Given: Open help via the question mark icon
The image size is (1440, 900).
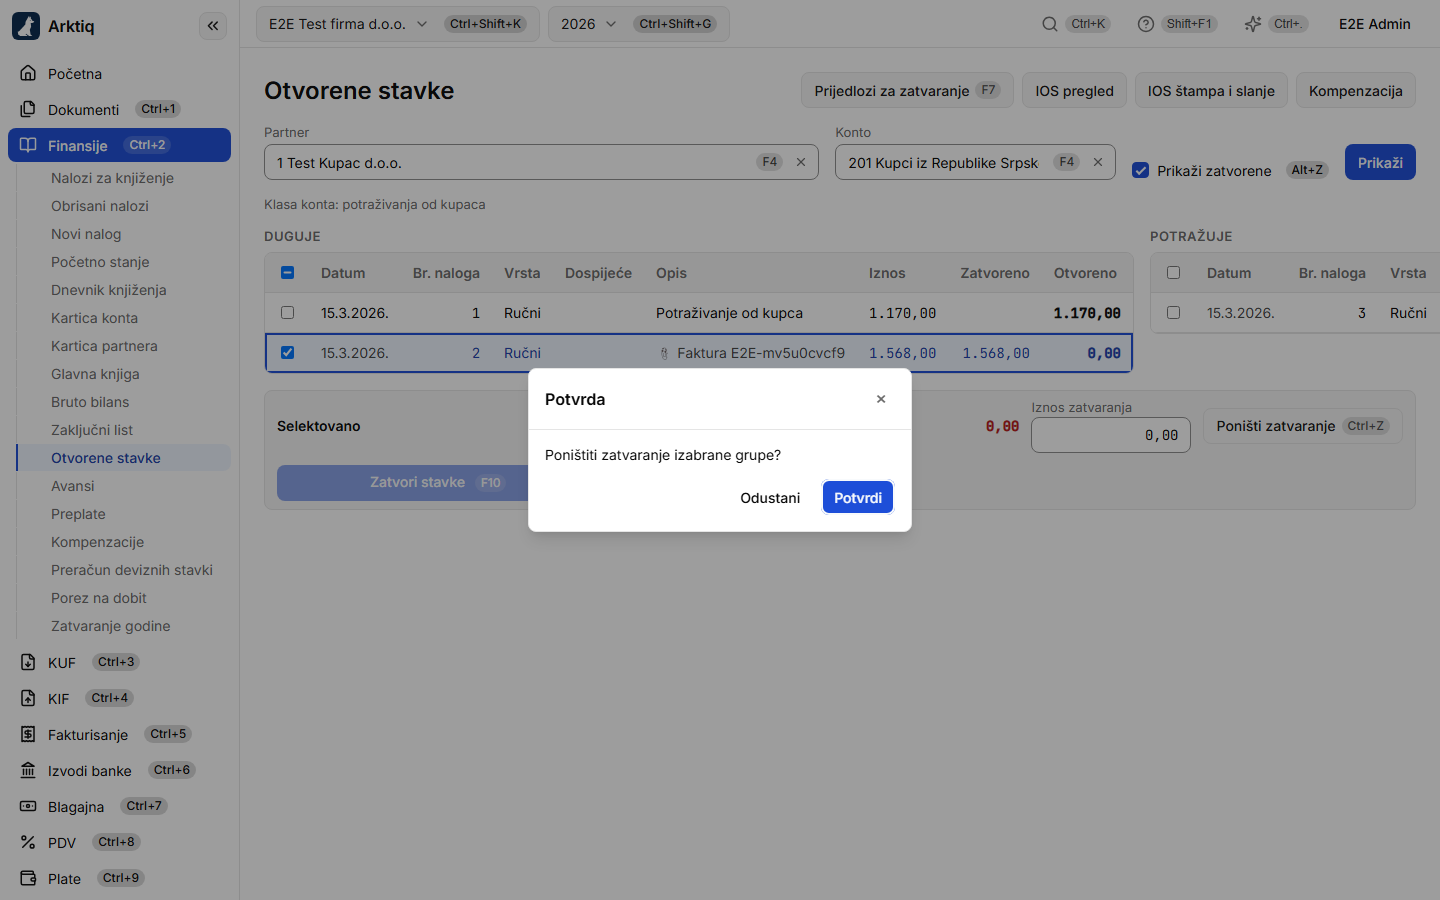Looking at the screenshot, I should click(x=1146, y=24).
